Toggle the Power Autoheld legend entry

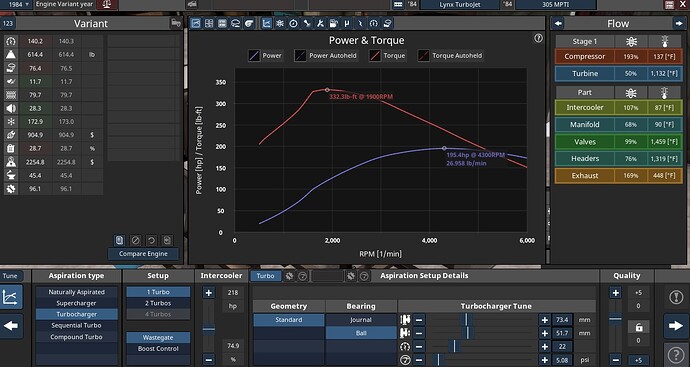coord(327,56)
